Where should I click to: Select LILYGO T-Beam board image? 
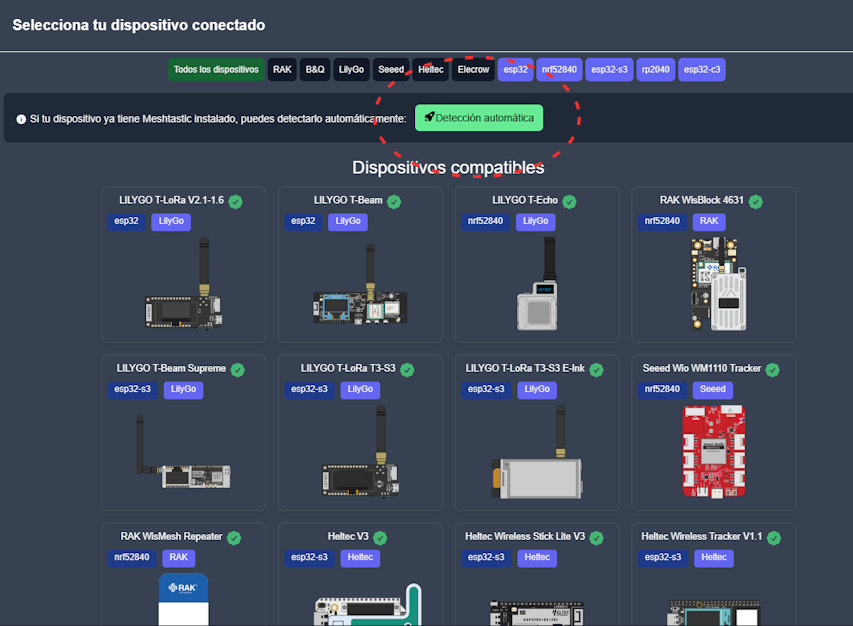pyautogui.click(x=360, y=284)
